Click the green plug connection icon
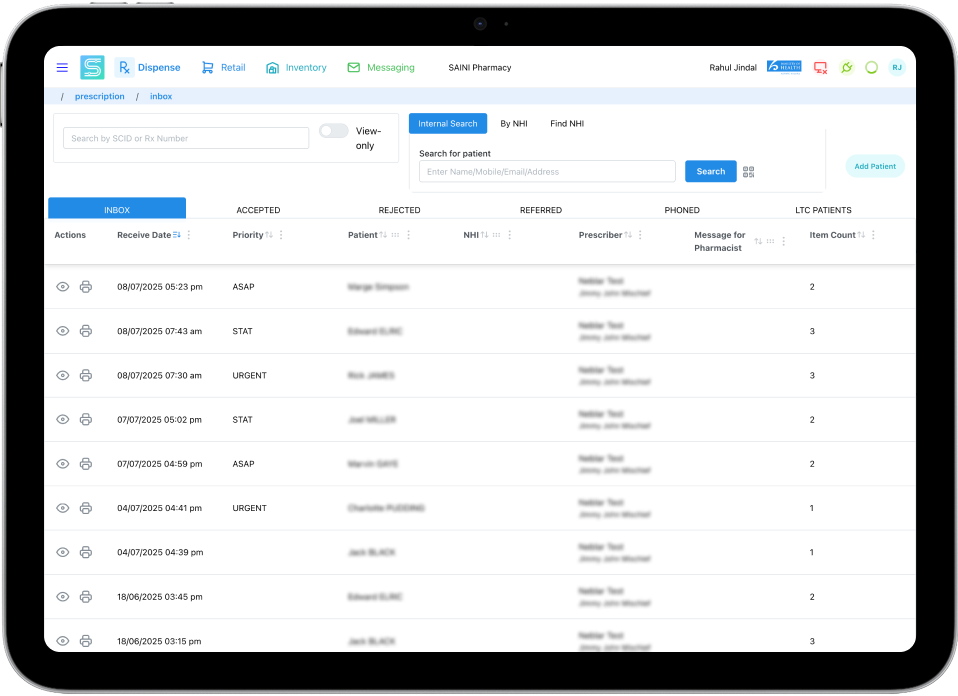 [846, 68]
